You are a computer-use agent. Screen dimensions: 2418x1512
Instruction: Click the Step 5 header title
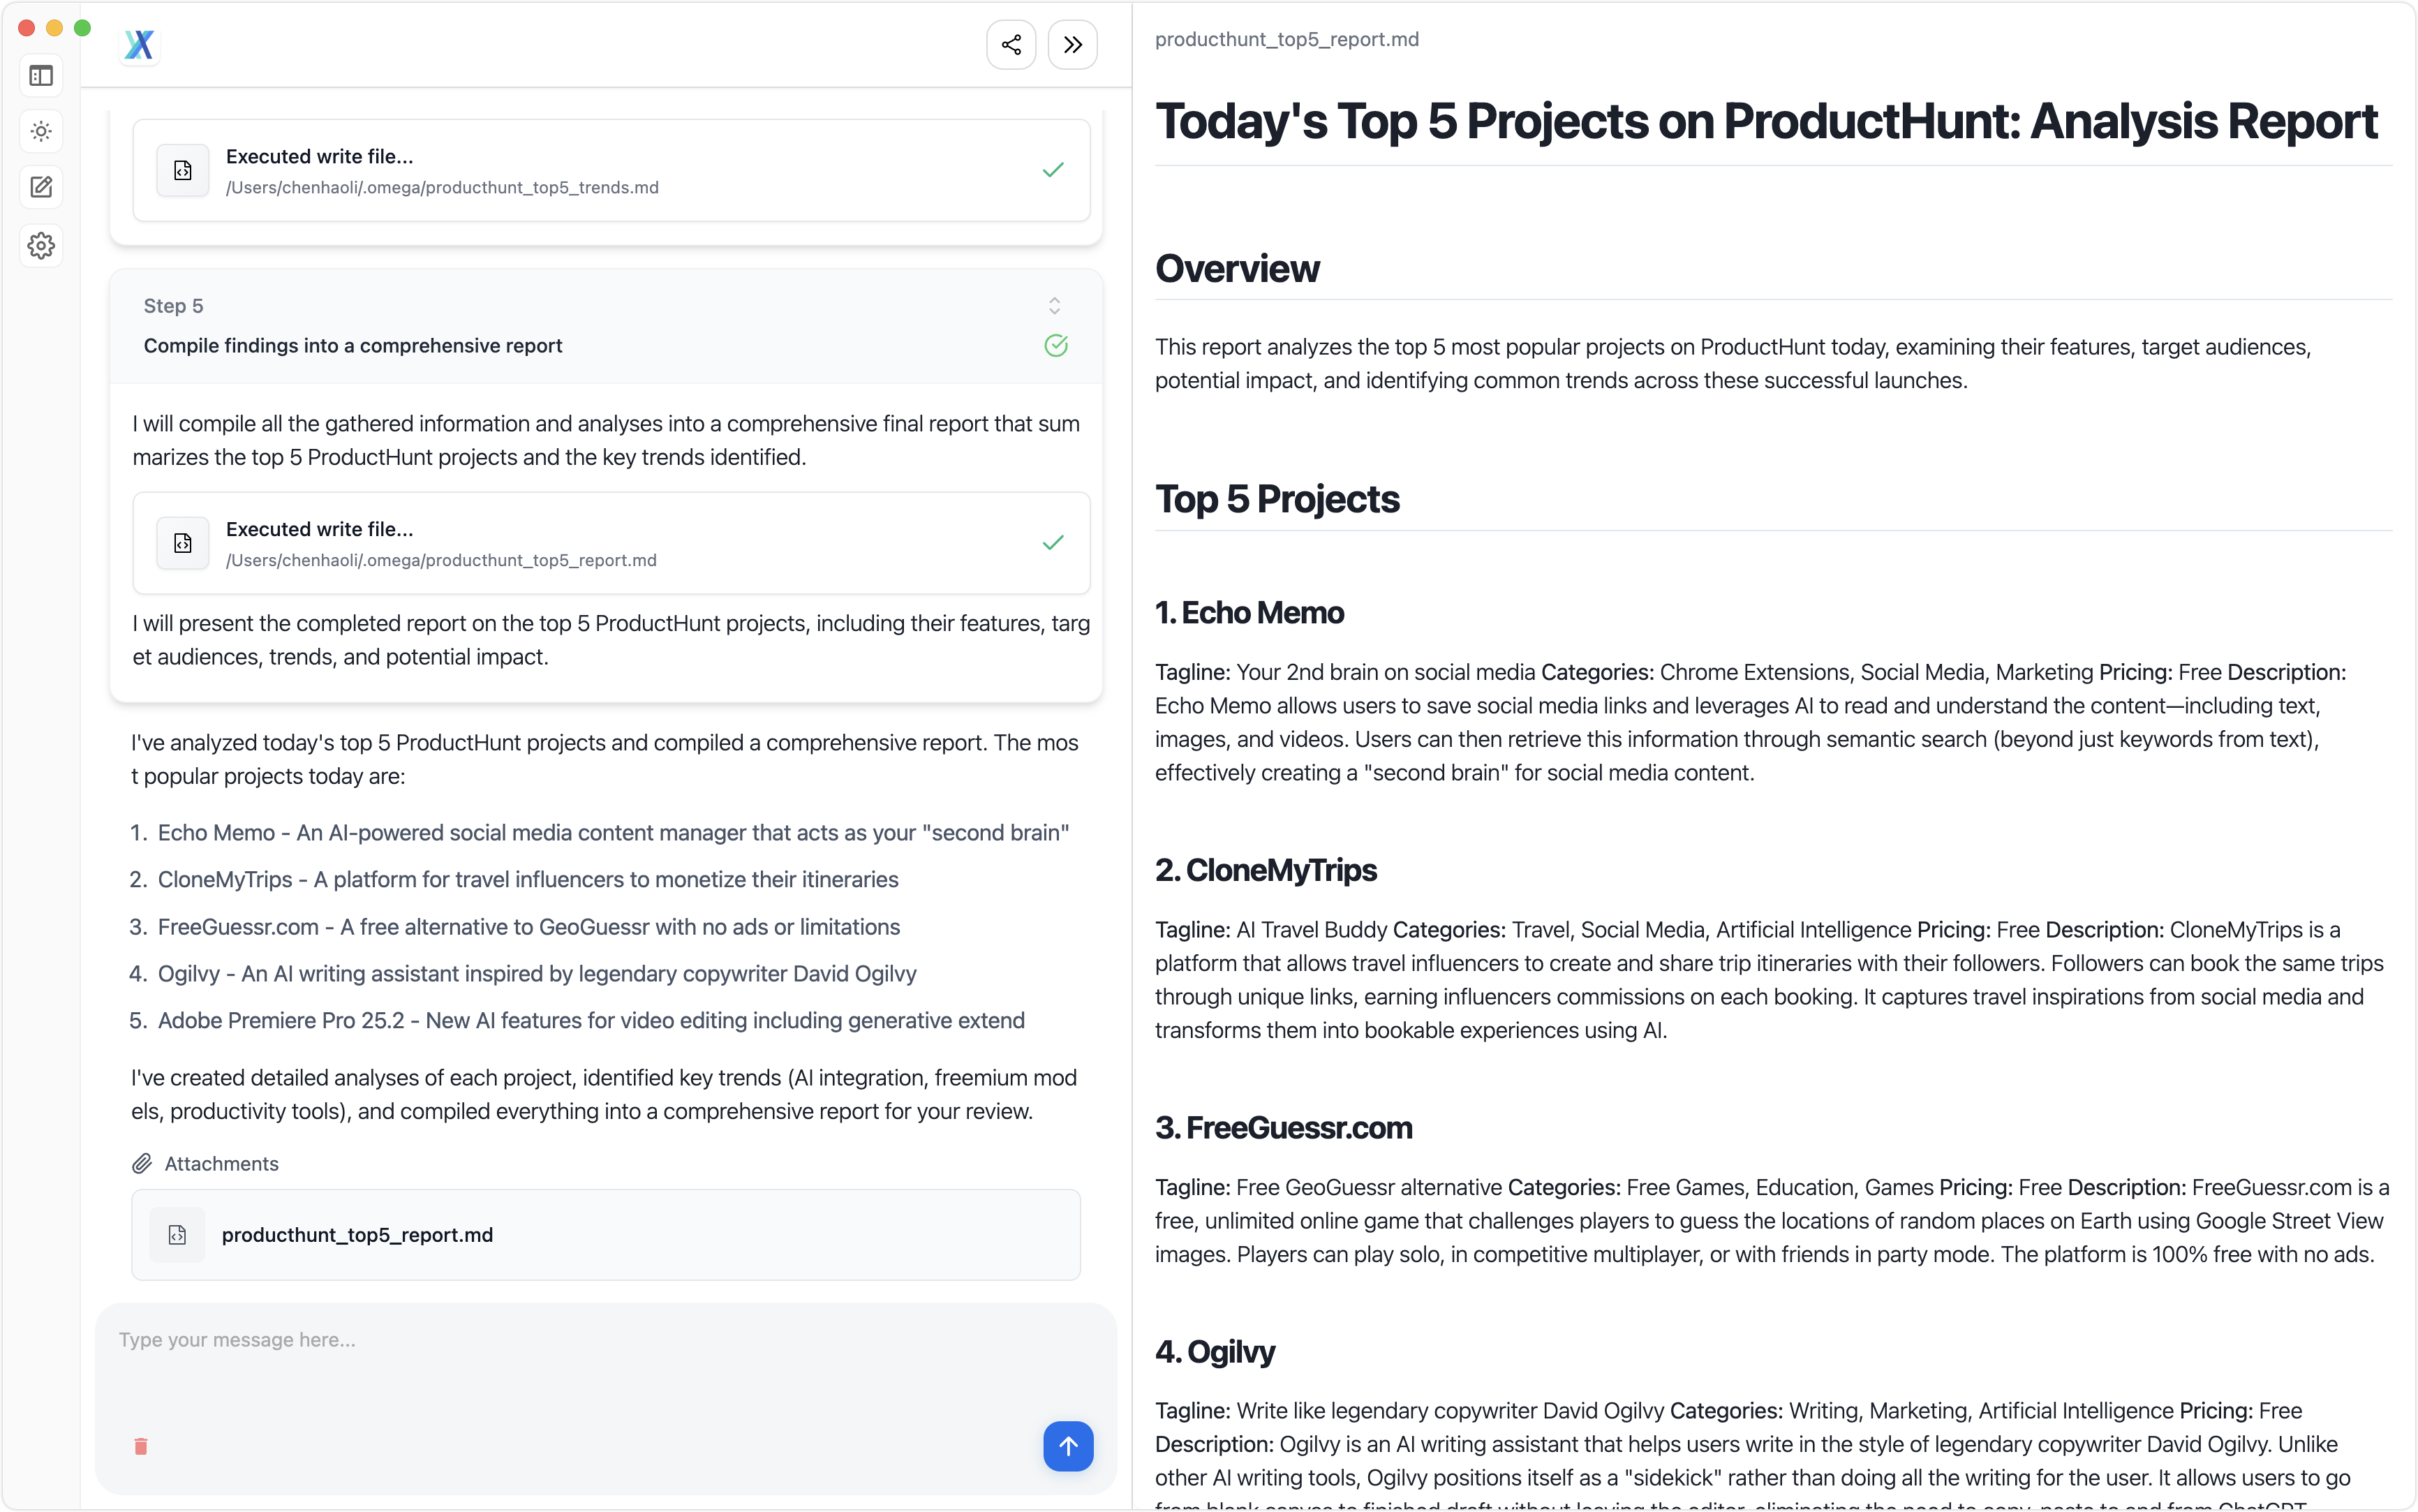click(353, 346)
